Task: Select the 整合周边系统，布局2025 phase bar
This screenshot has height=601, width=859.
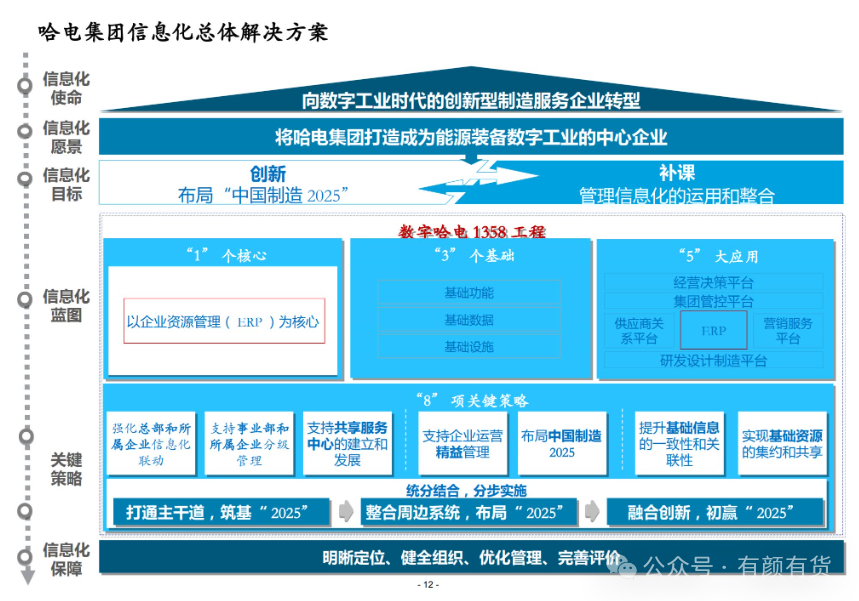Action: [469, 512]
